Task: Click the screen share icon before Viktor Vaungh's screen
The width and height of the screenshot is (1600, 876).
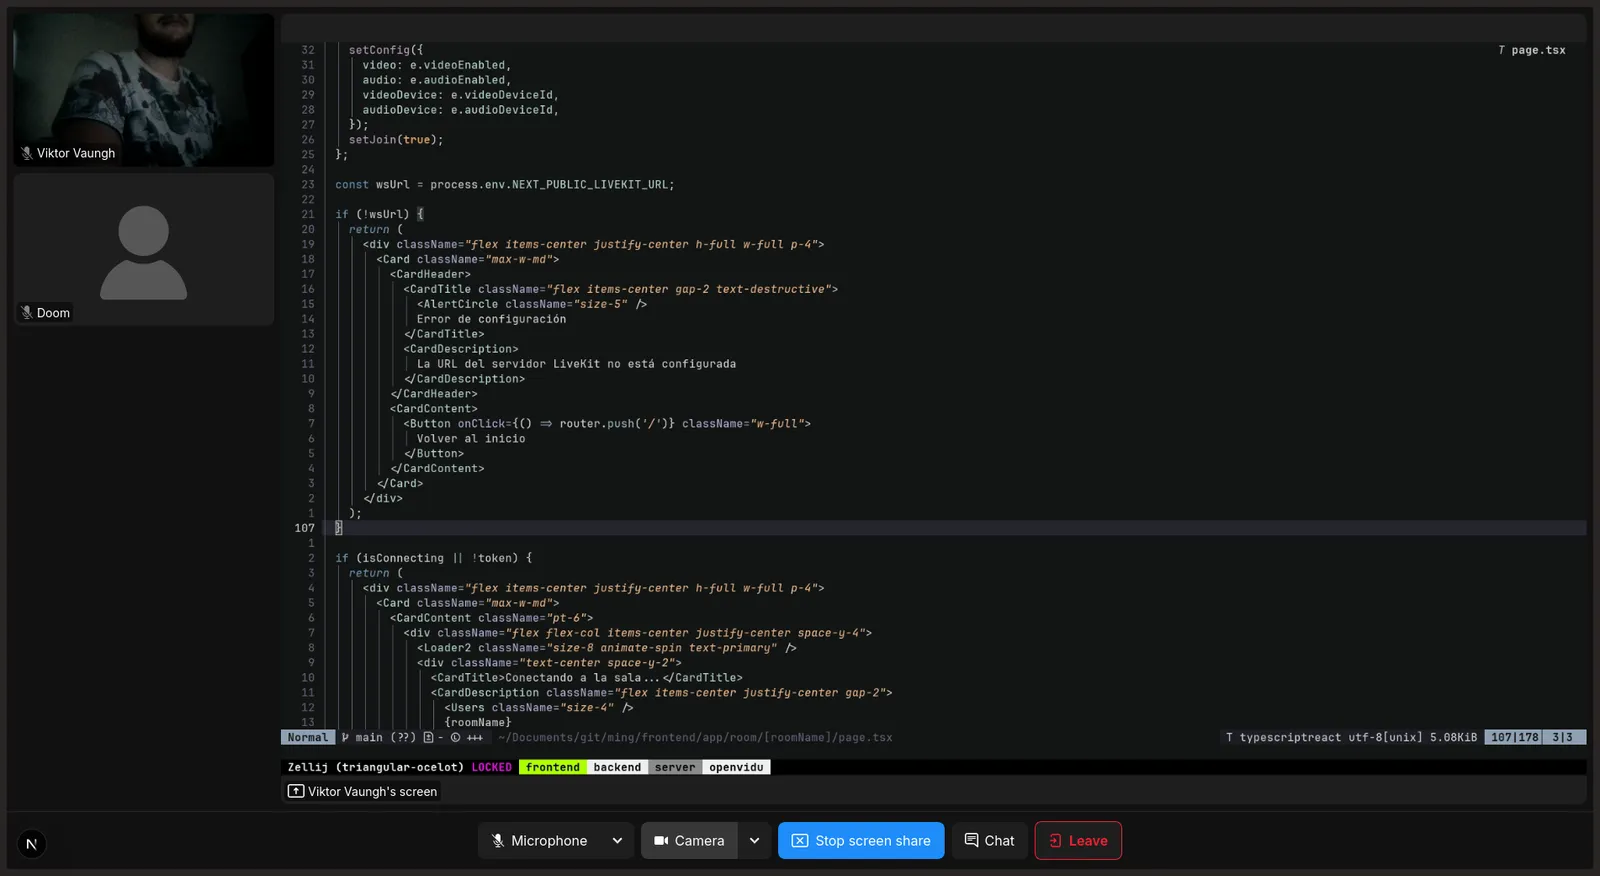Action: [x=296, y=791]
